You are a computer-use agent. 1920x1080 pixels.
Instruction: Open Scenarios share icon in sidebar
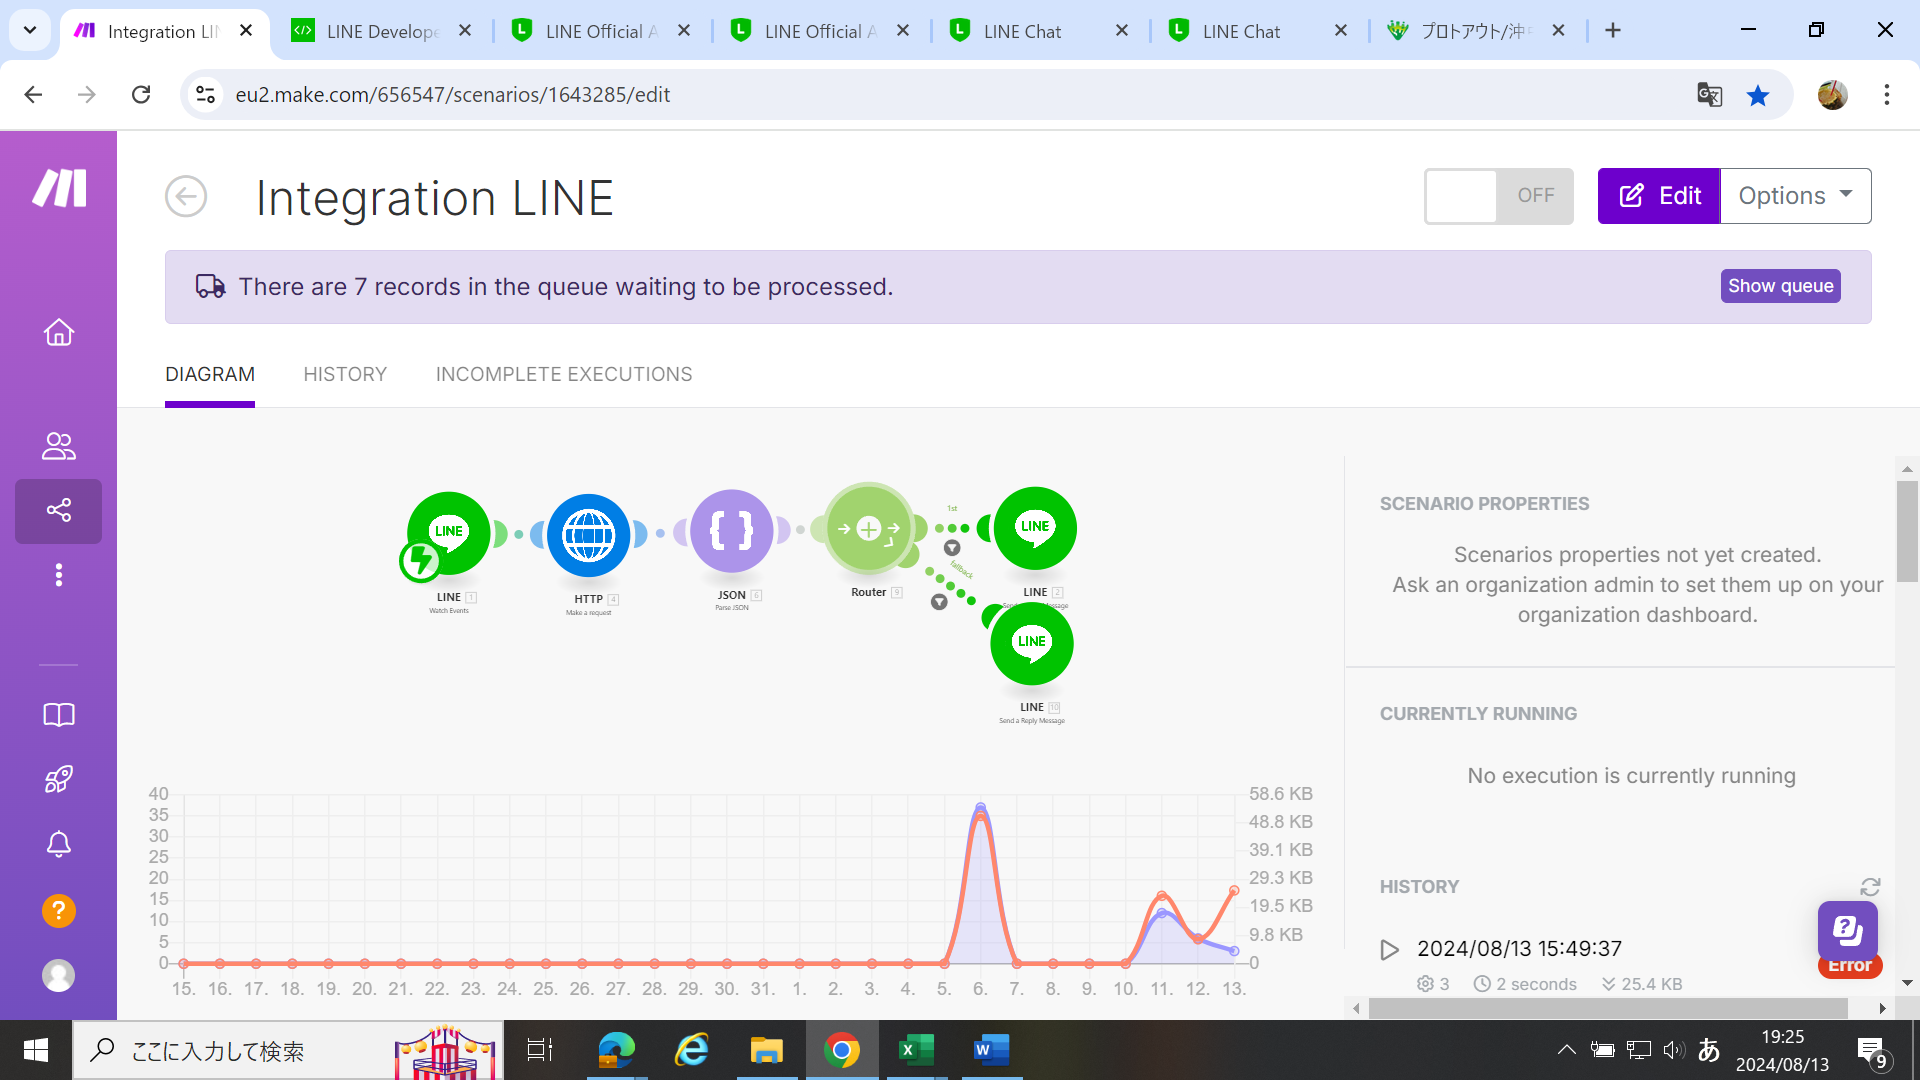tap(58, 511)
